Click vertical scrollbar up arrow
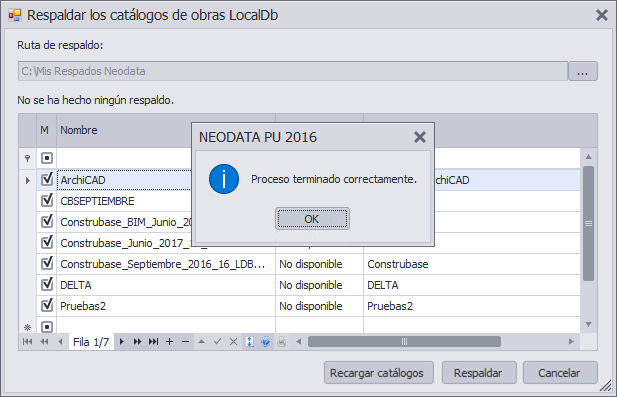The image size is (617, 397). pos(589,157)
